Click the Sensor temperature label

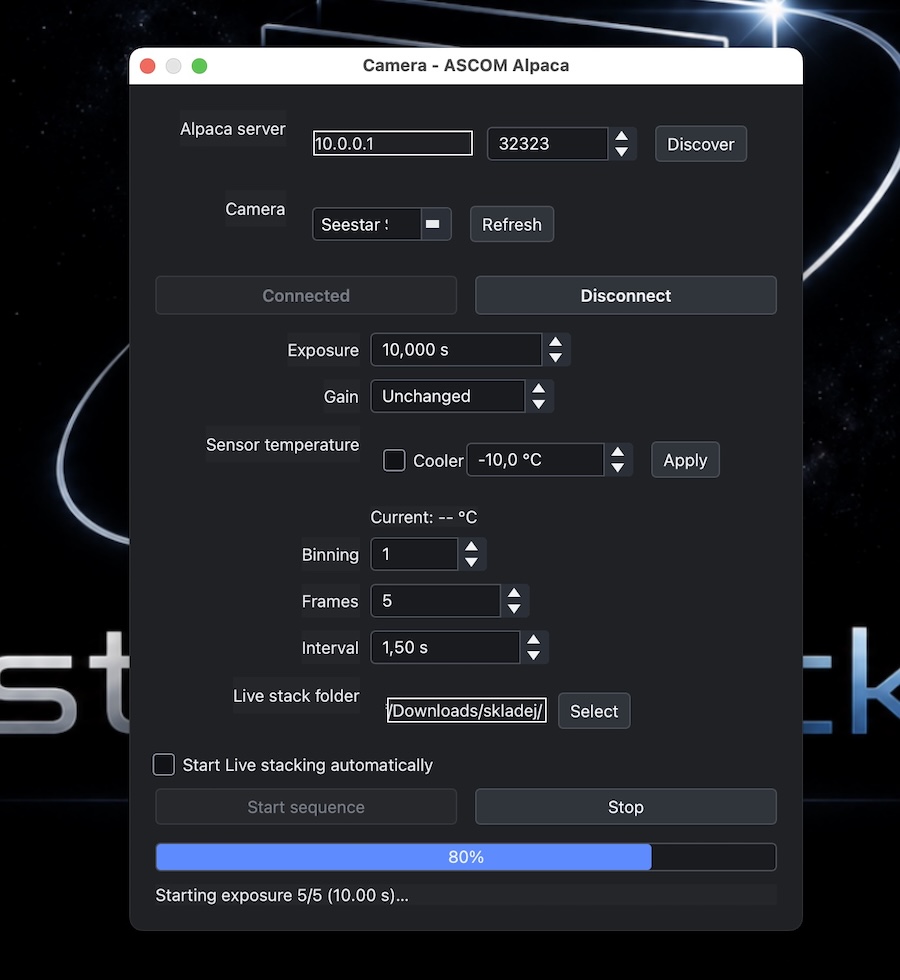(282, 444)
